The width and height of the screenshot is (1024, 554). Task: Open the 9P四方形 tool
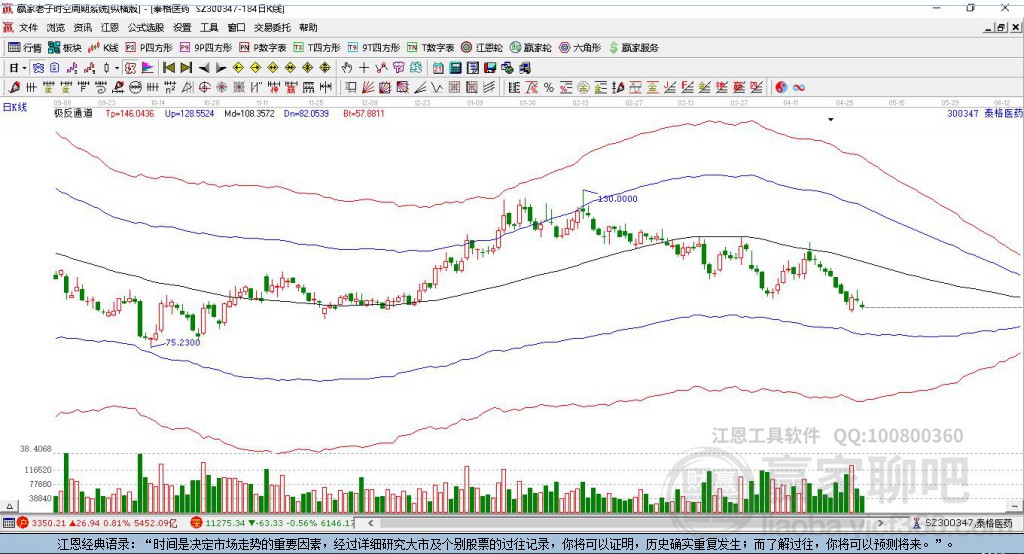pos(206,48)
